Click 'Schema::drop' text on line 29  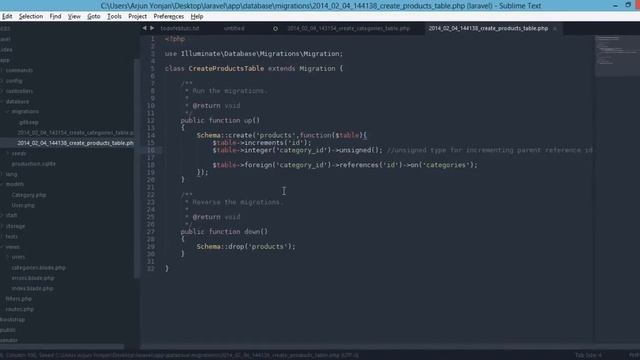(220, 247)
